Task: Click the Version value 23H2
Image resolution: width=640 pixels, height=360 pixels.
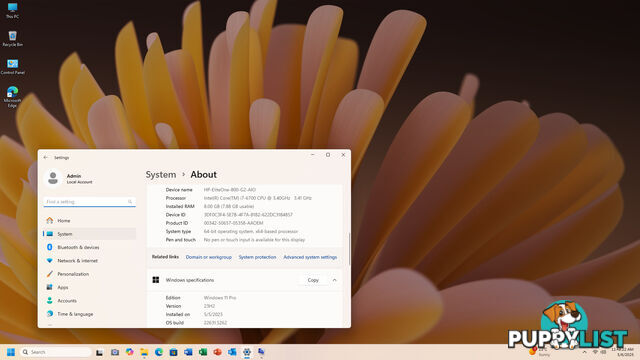Action: point(209,306)
